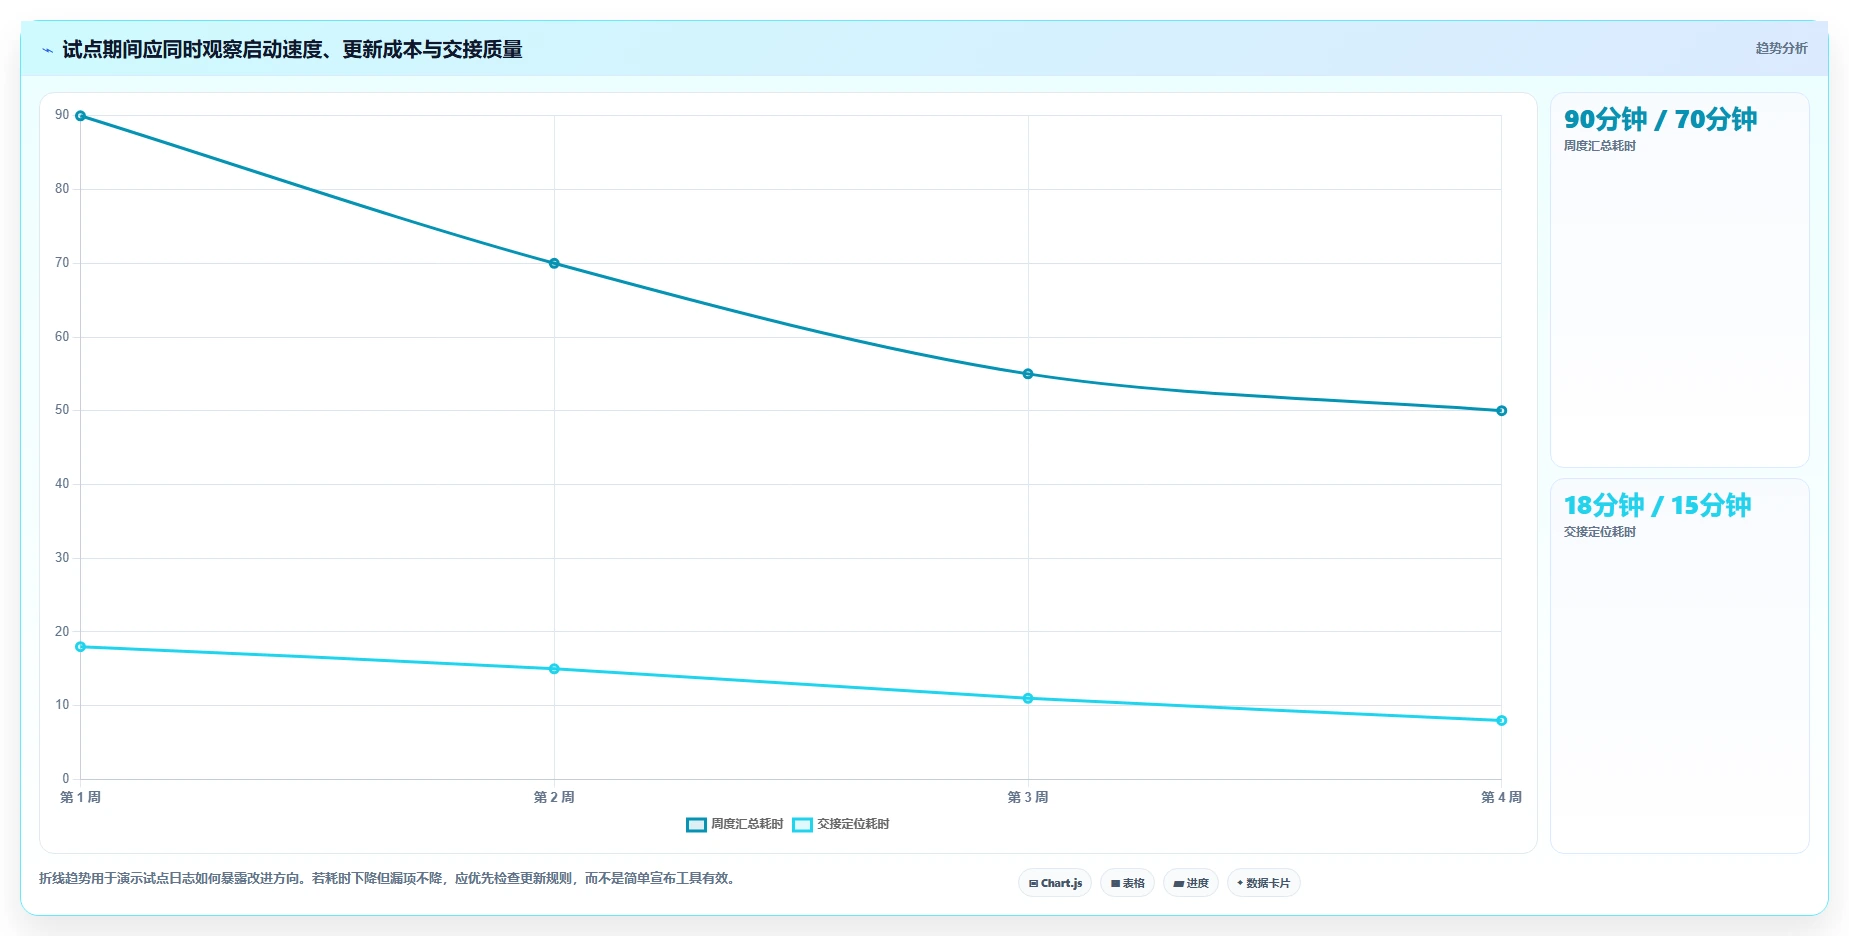Click the footer note starting 折线趋势用于演示
The image size is (1849, 936).
point(389,879)
